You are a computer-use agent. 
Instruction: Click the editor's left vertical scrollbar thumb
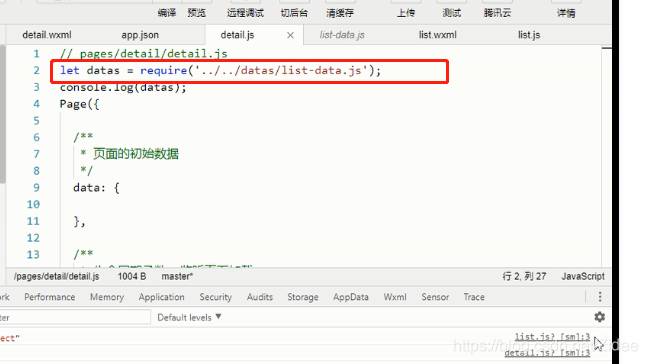pyautogui.click(x=2, y=114)
